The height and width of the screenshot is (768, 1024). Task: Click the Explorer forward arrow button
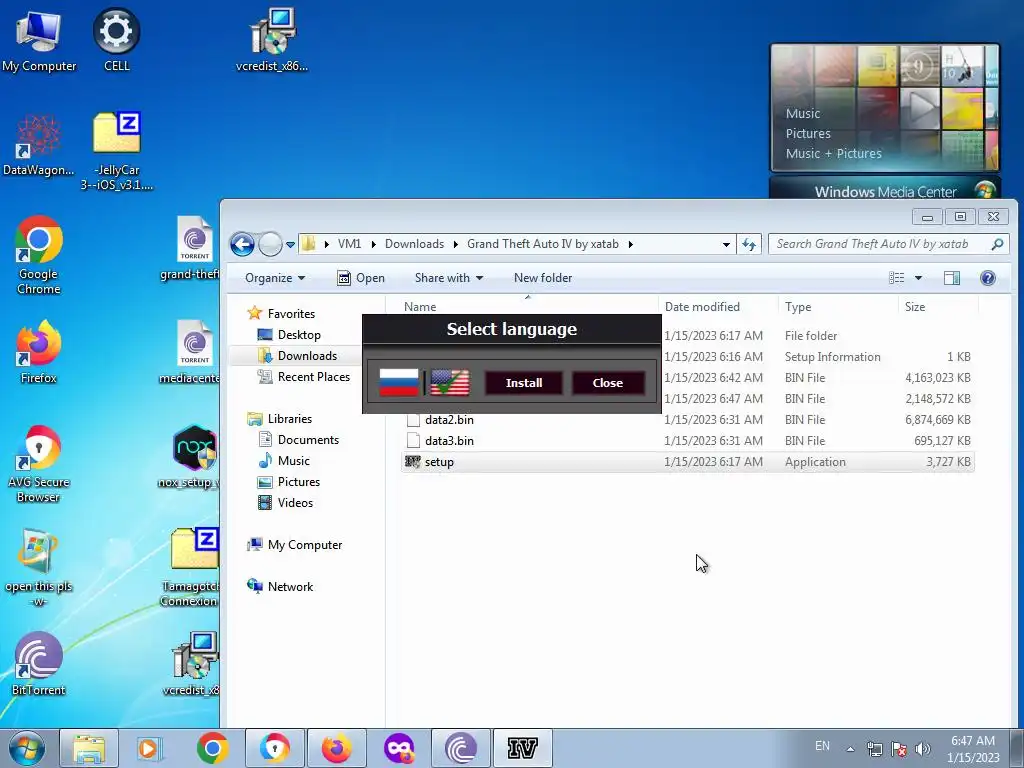coord(270,244)
